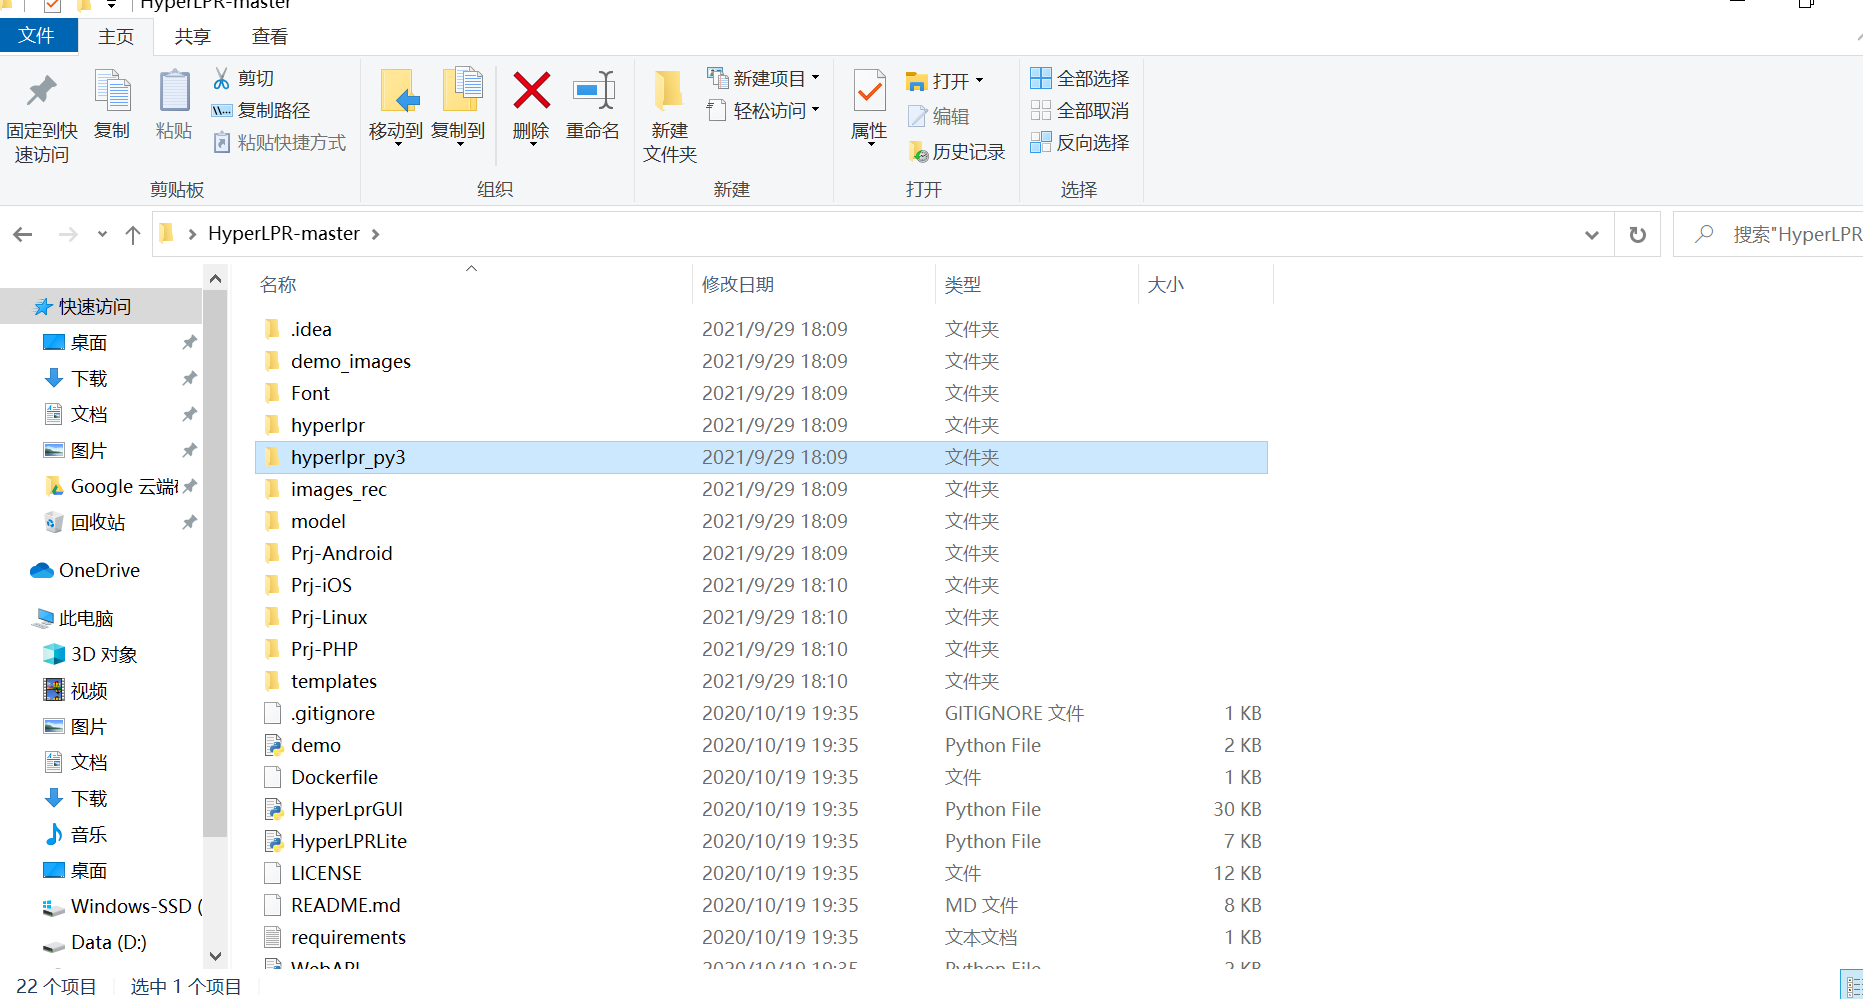Viewport: 1863px width, 999px height.
Task: Click the 剪切 (Cut) icon
Action: (x=222, y=77)
